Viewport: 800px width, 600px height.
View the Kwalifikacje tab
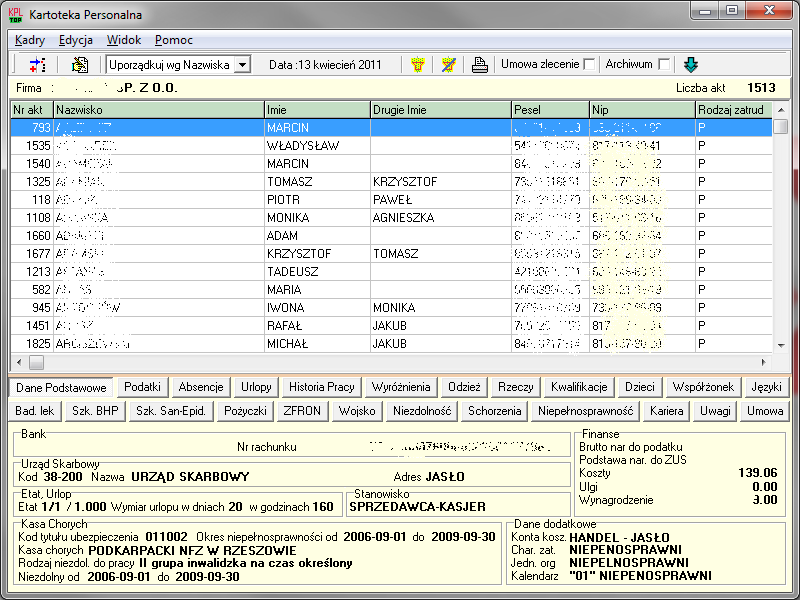[579, 387]
